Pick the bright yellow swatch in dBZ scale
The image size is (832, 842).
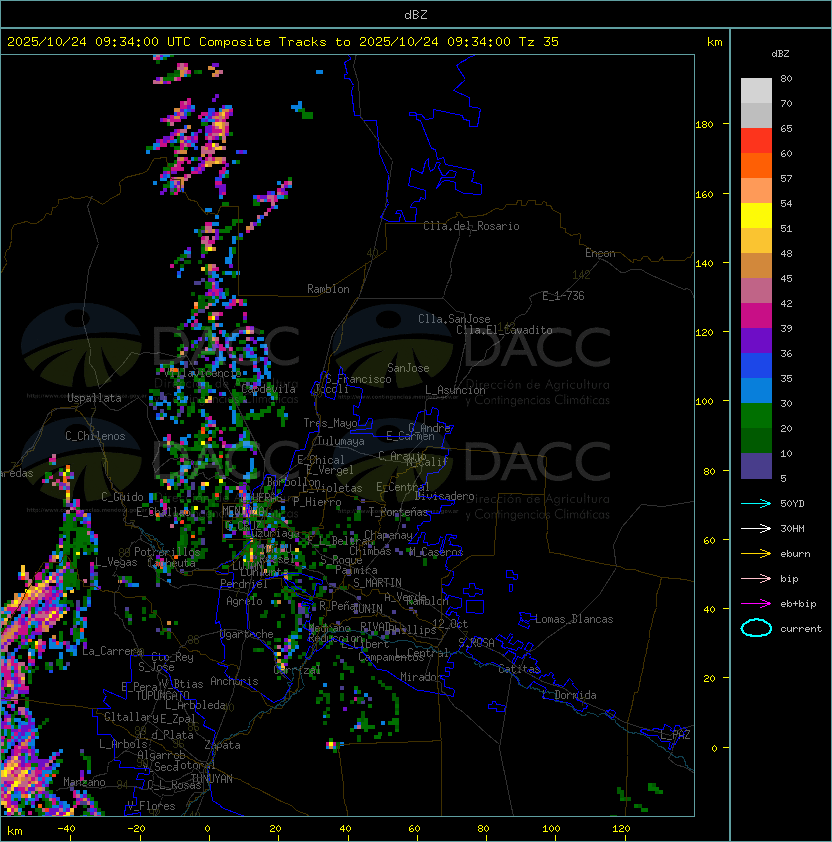tap(756, 216)
